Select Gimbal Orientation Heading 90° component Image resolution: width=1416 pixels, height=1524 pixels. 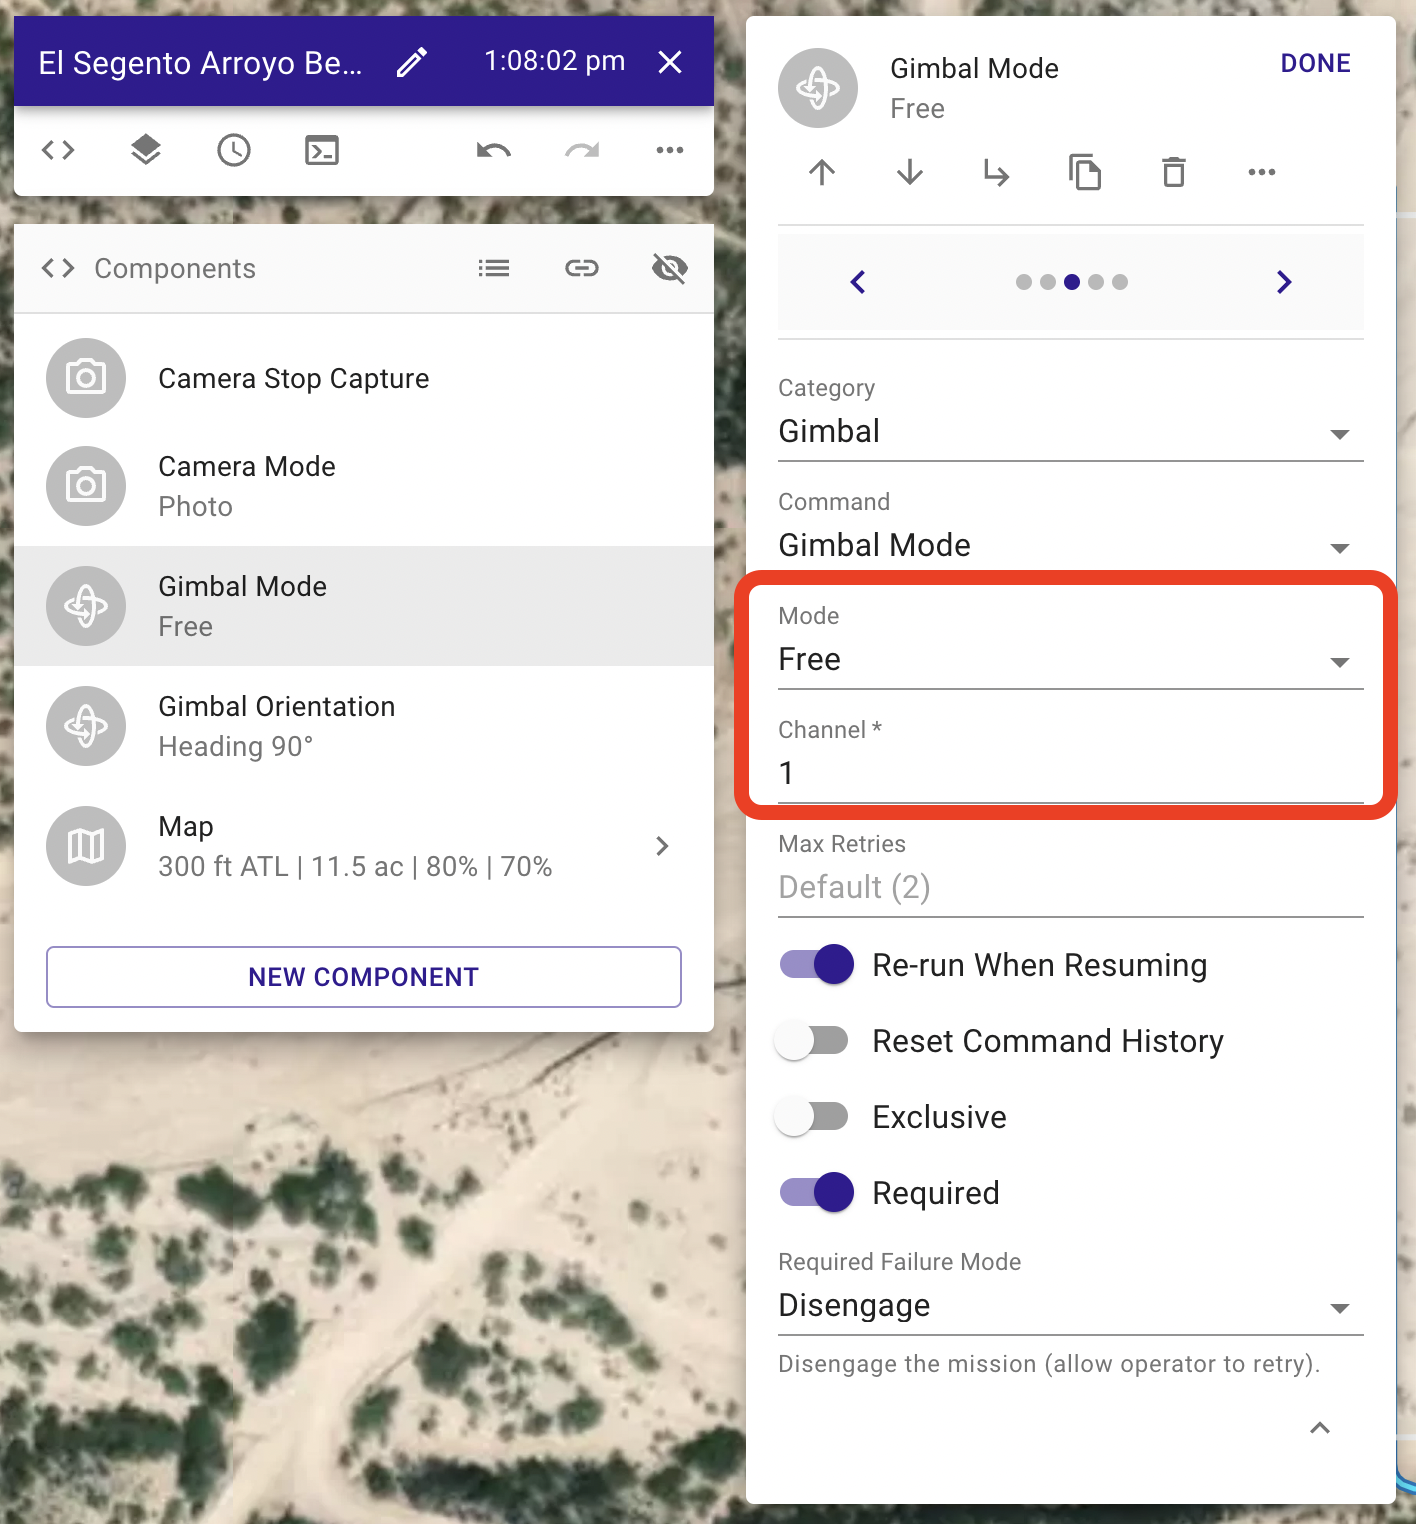coord(364,726)
